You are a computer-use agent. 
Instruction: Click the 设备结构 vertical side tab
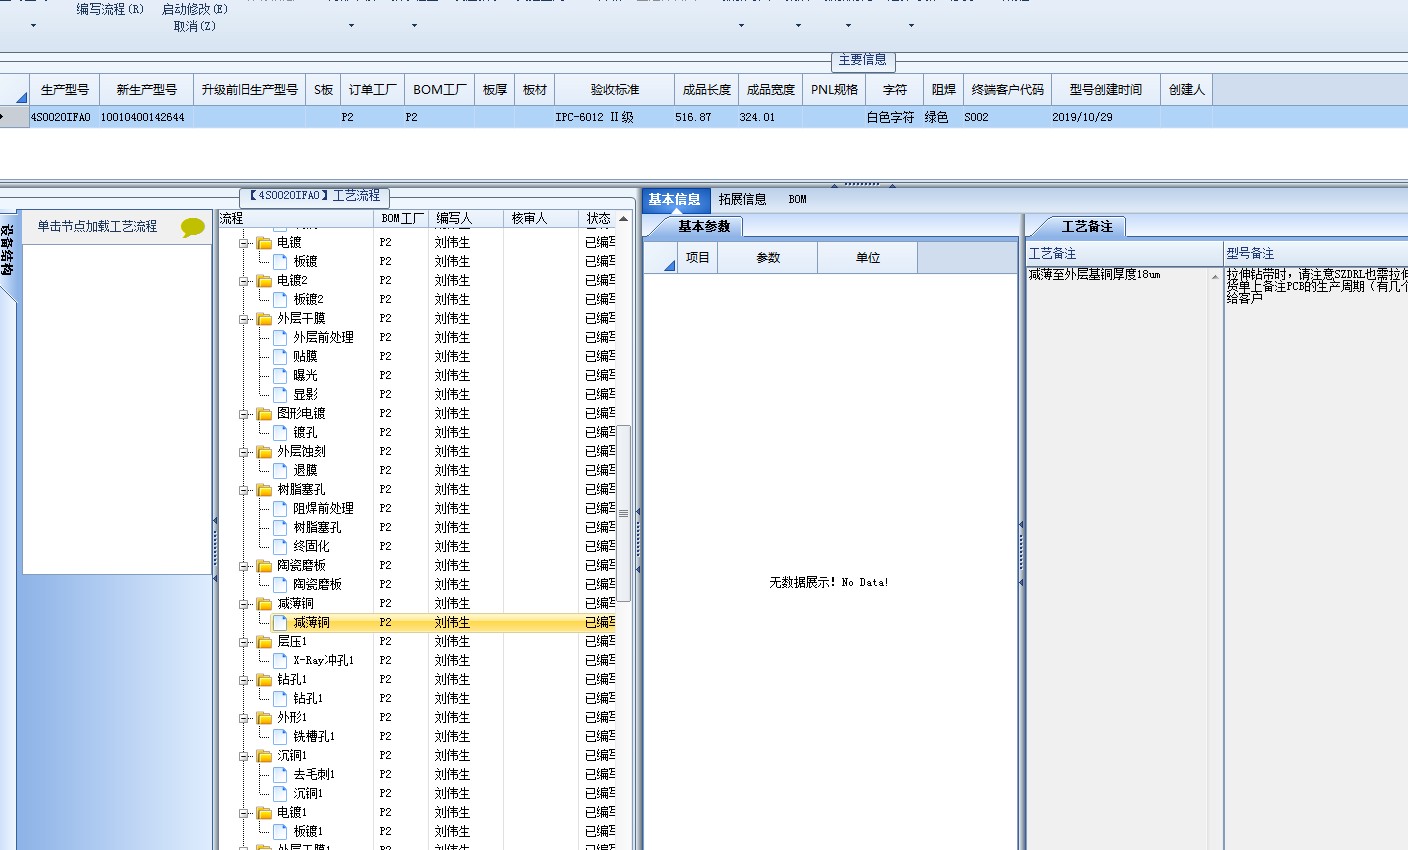7,250
